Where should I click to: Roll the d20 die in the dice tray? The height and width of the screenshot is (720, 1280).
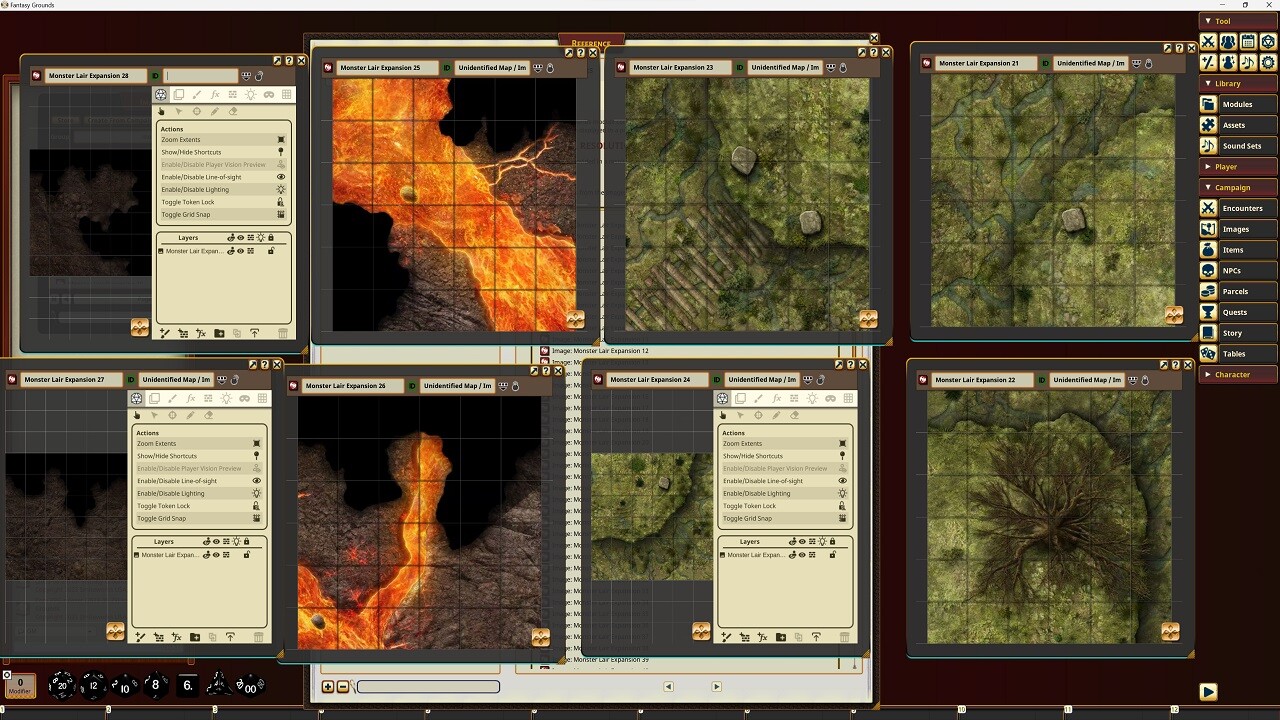tap(62, 686)
